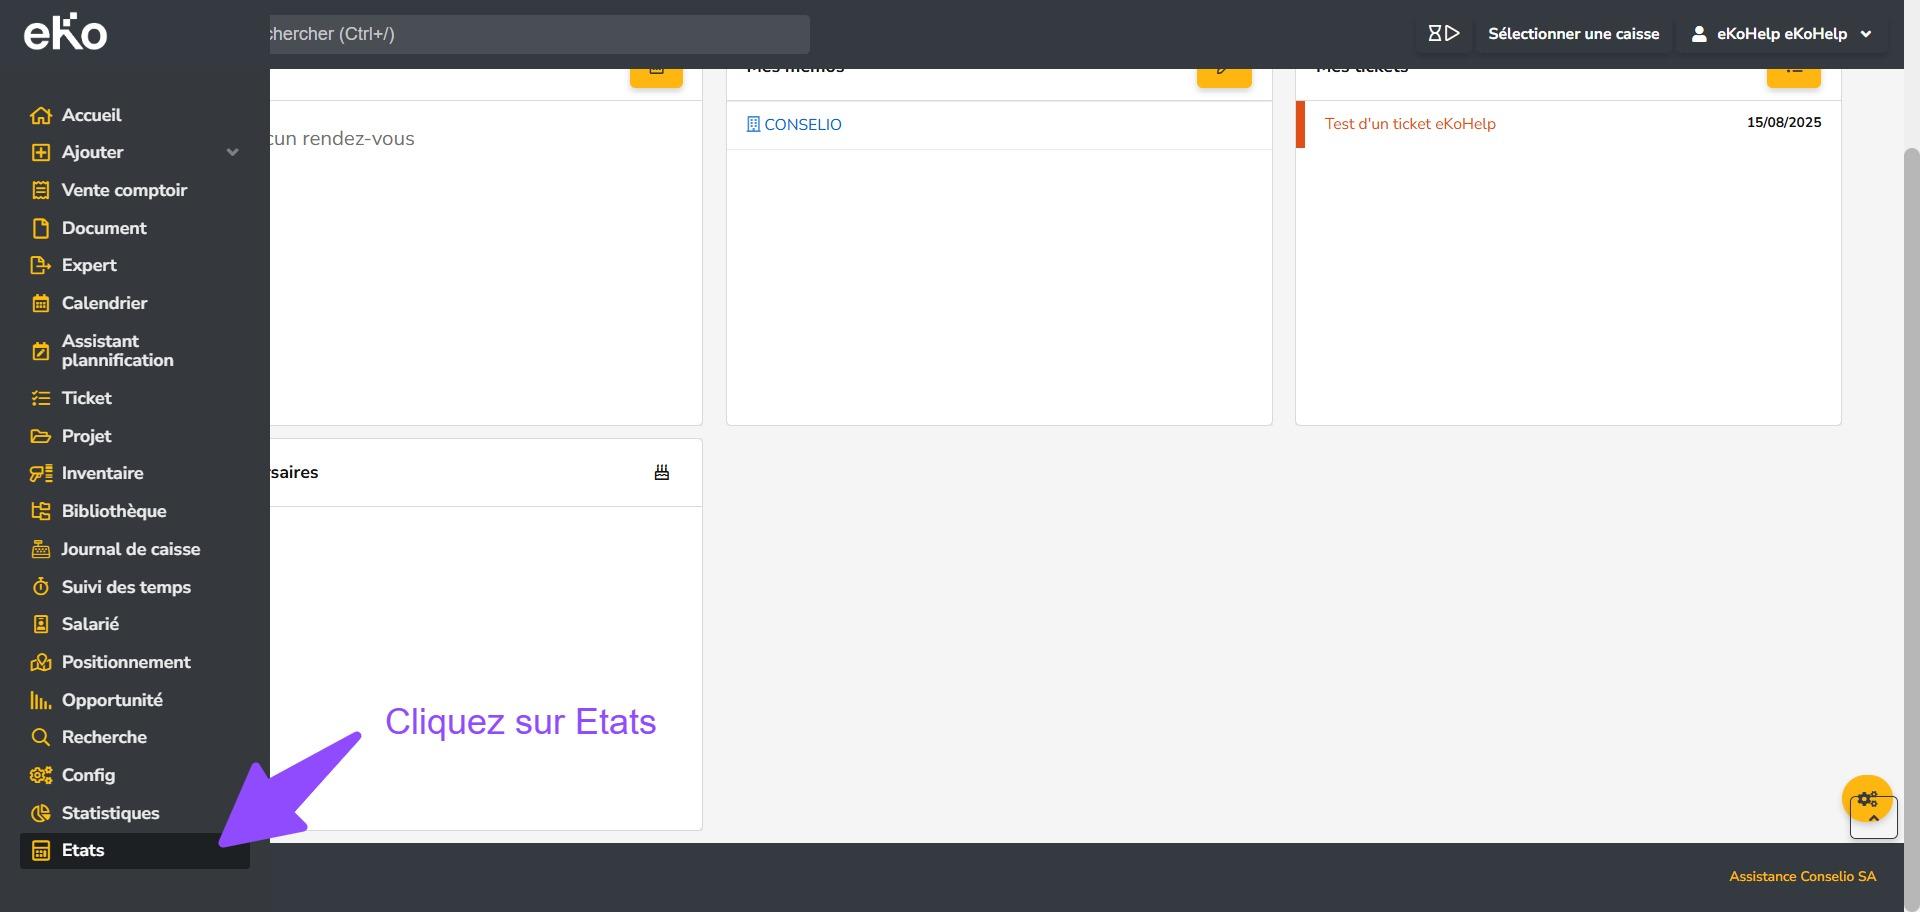Click the hourglass play icon in header
Screen dimensions: 1920x912
pos(1443,34)
